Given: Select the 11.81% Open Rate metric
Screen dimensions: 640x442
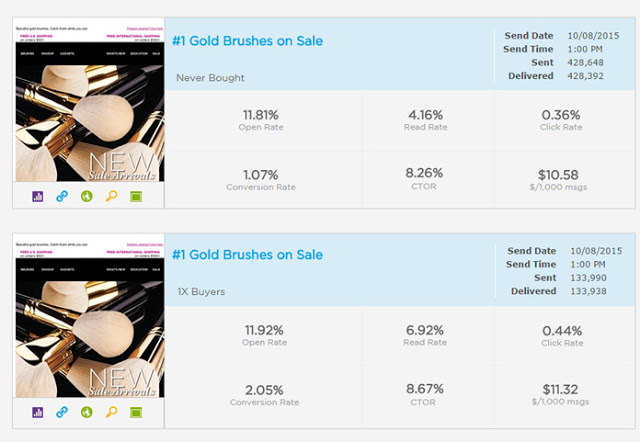Looking at the screenshot, I should click(x=263, y=119).
